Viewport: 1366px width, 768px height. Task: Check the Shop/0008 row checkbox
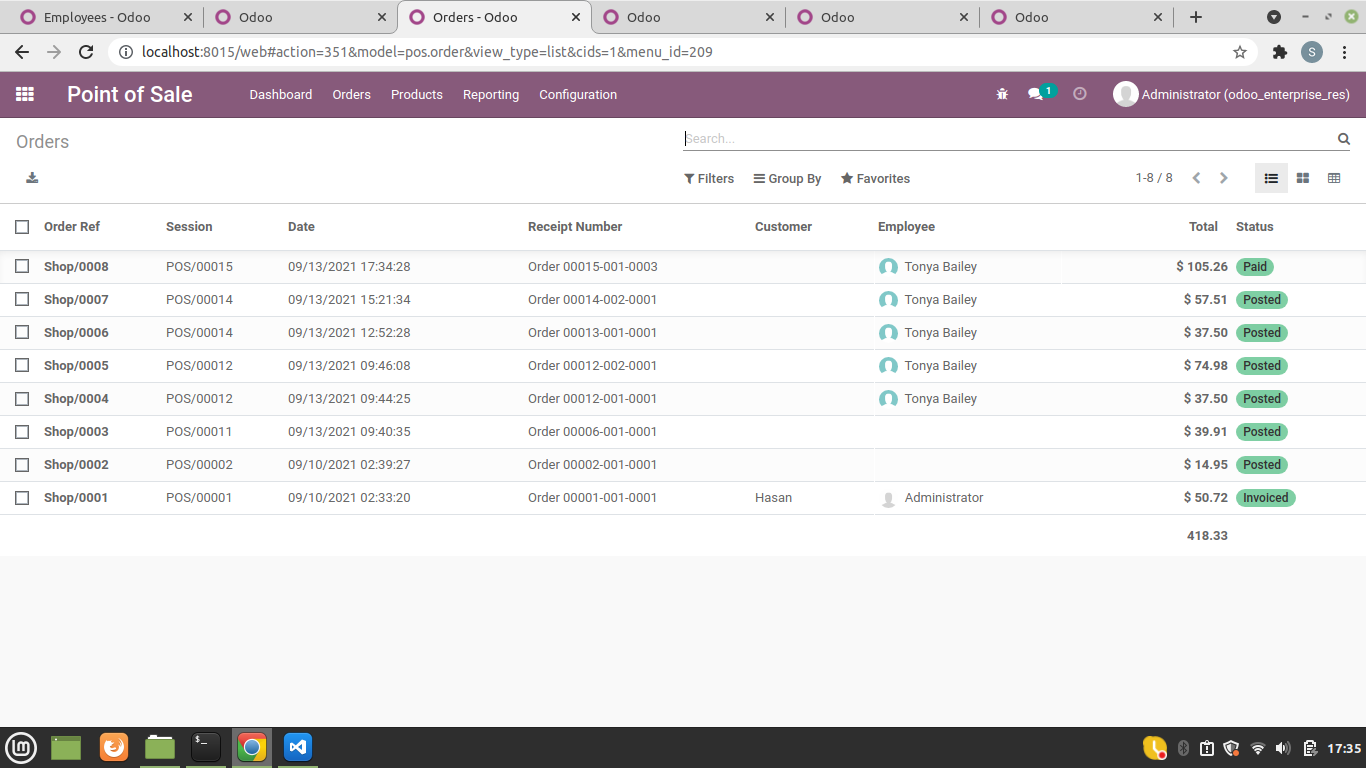click(22, 266)
